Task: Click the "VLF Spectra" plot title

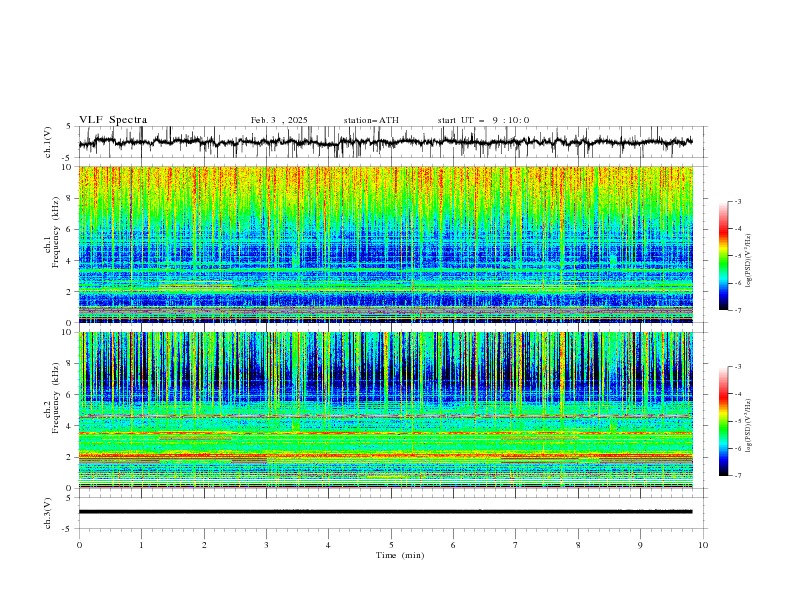Action: pos(113,120)
